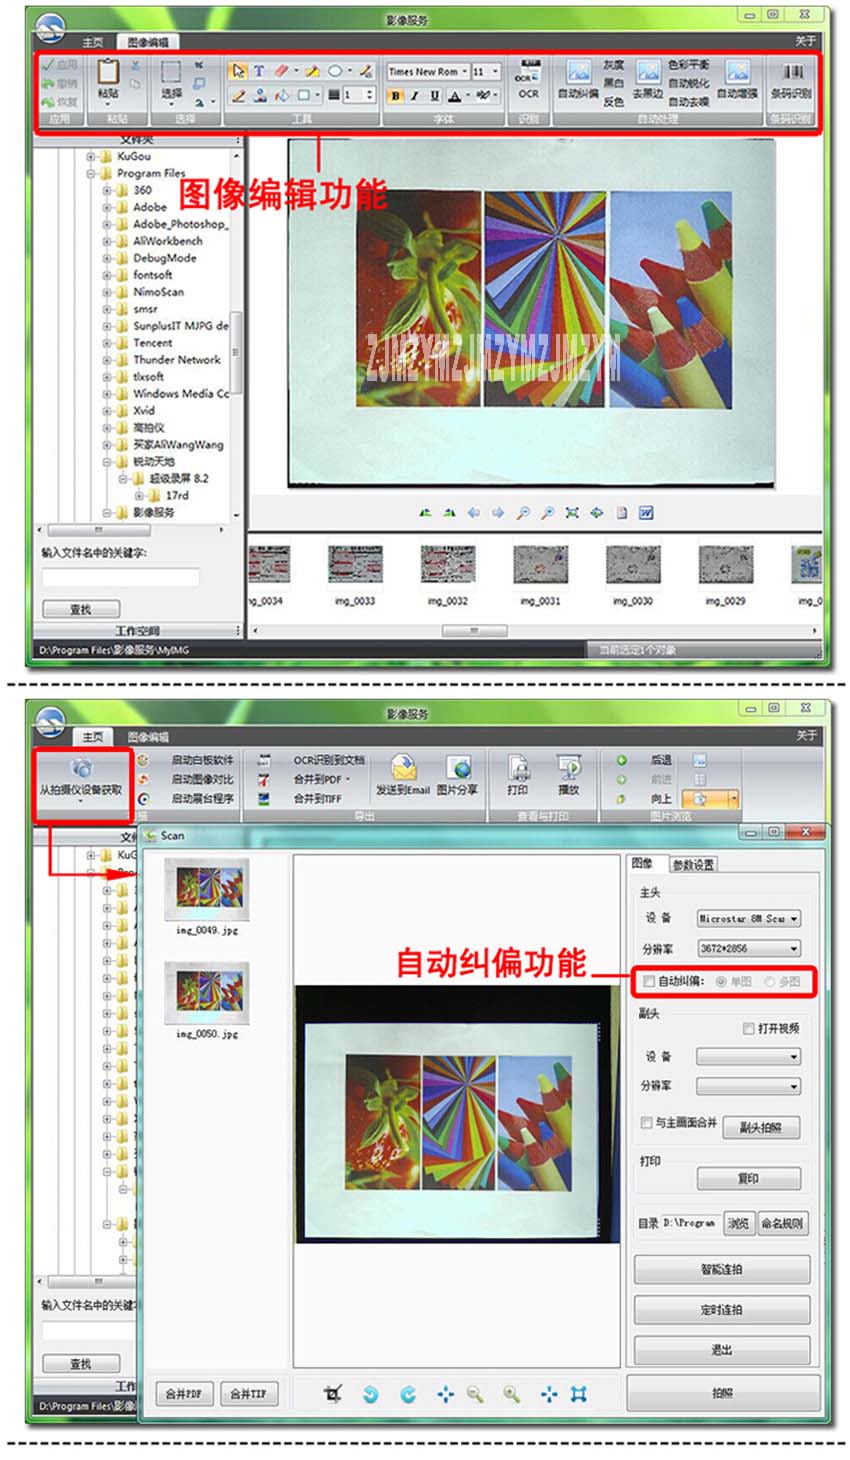Open the 分辨率 resolution dropdown

795,948
